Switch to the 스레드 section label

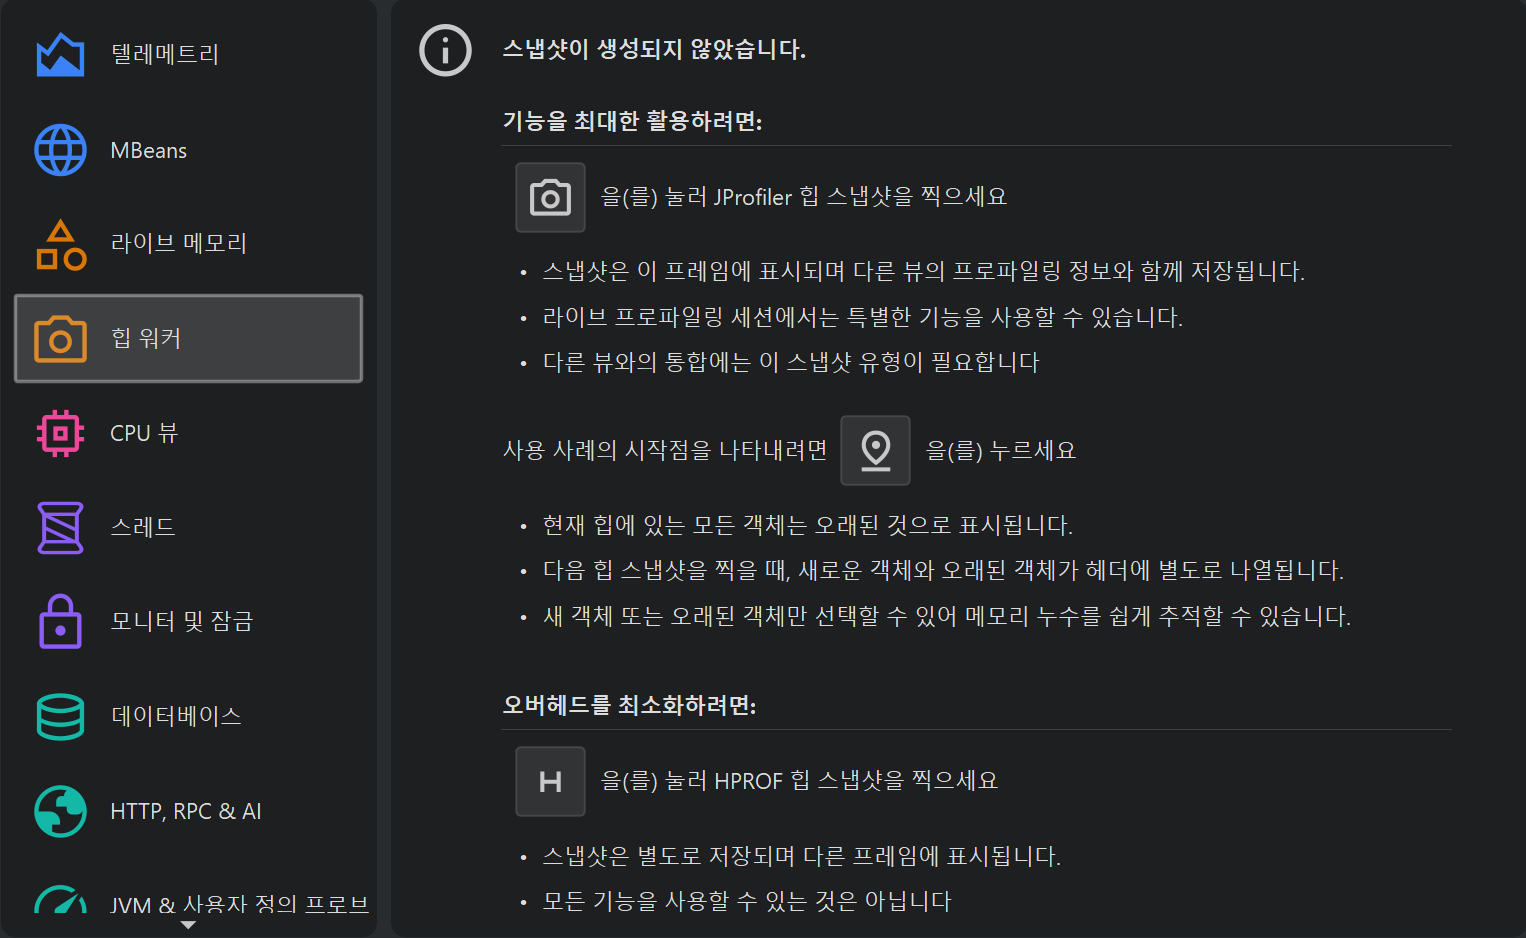[143, 527]
